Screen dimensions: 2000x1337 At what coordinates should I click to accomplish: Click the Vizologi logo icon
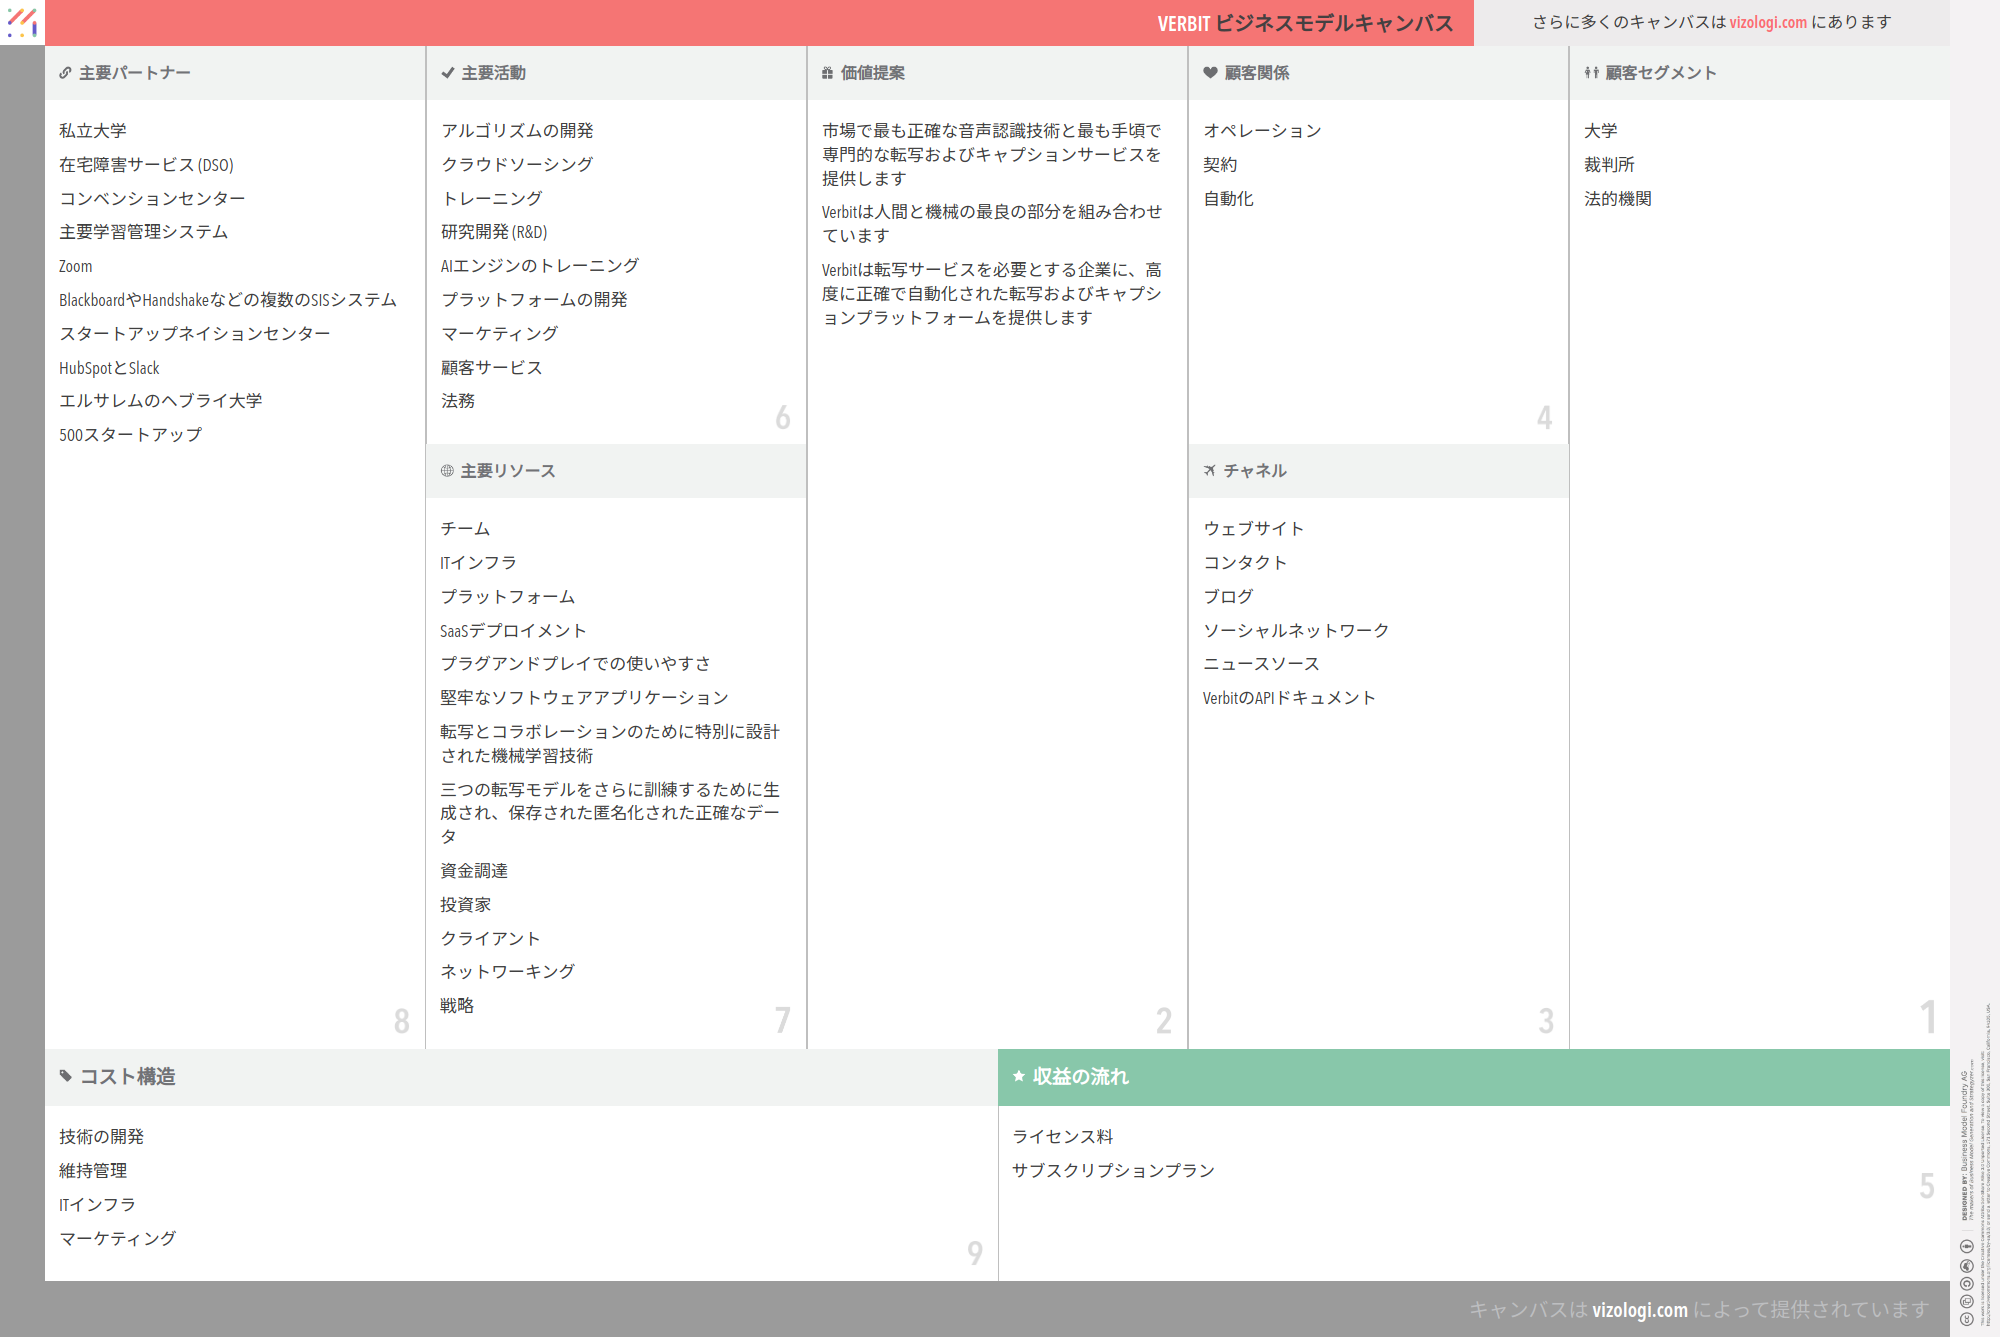pyautogui.click(x=22, y=22)
